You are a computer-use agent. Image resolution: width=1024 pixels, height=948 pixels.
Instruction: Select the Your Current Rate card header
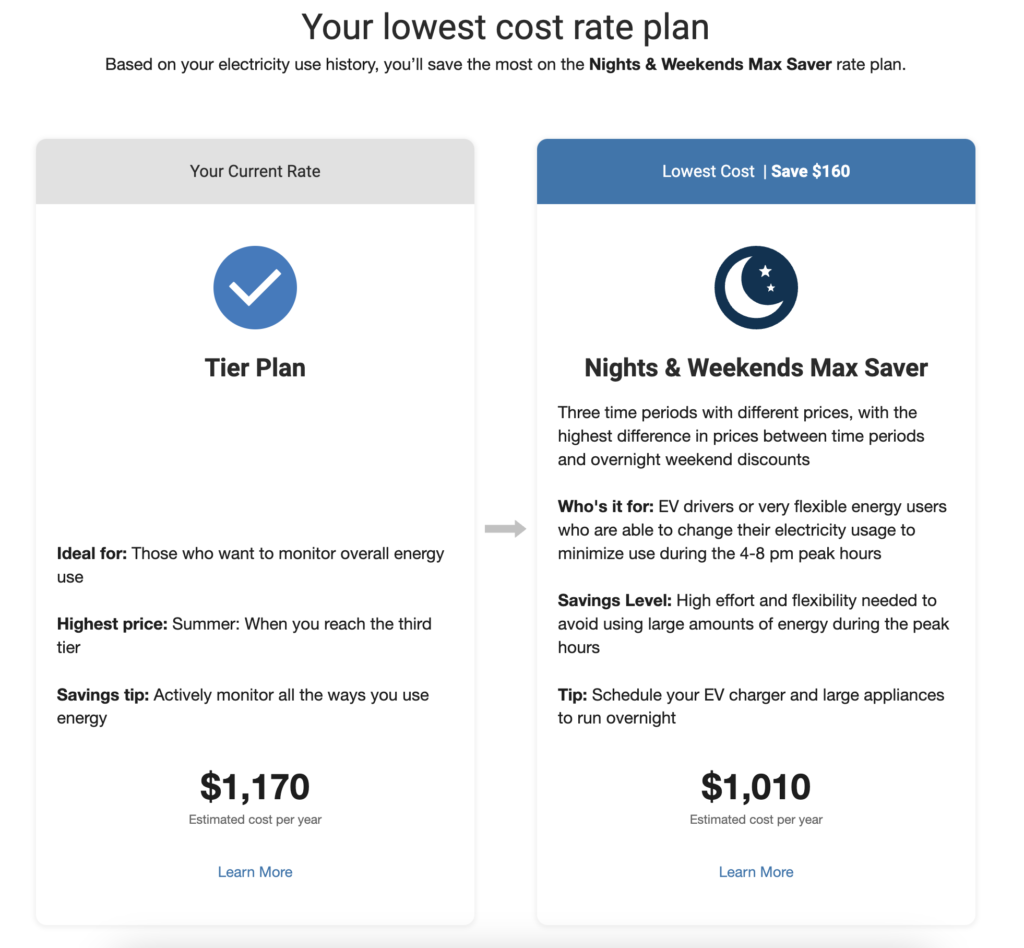click(255, 171)
